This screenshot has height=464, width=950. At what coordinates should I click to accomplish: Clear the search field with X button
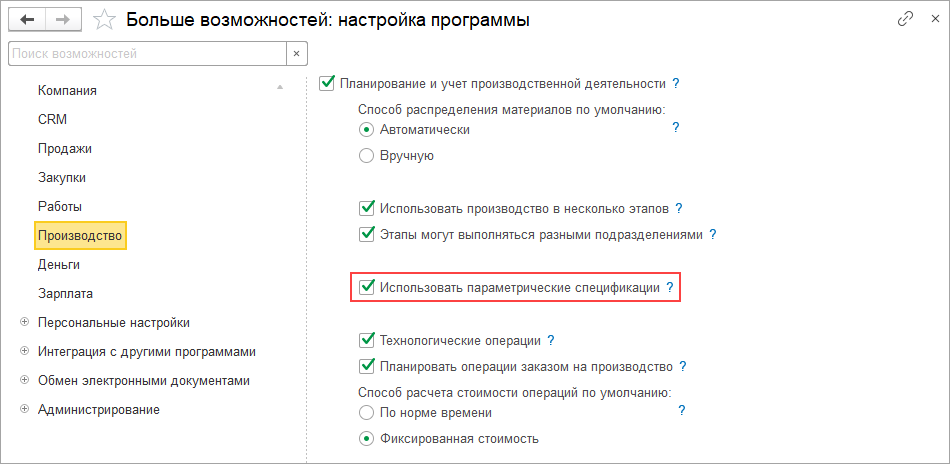pos(296,53)
